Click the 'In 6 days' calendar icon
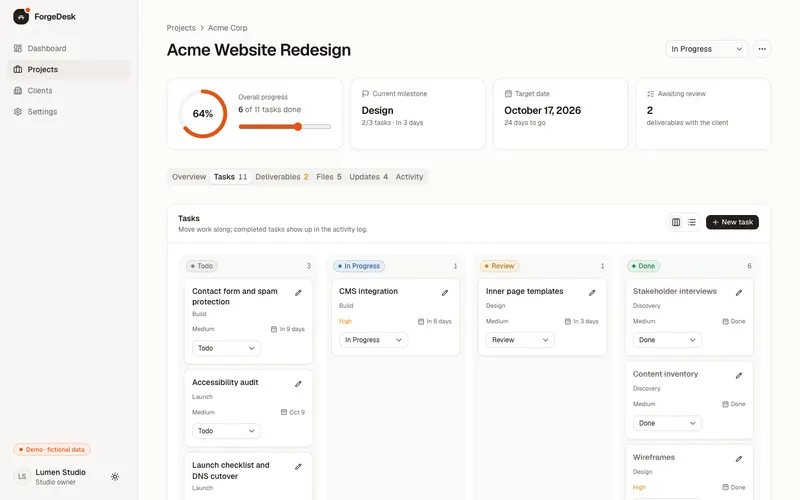Screen dimensions: 800x500 point(421,321)
